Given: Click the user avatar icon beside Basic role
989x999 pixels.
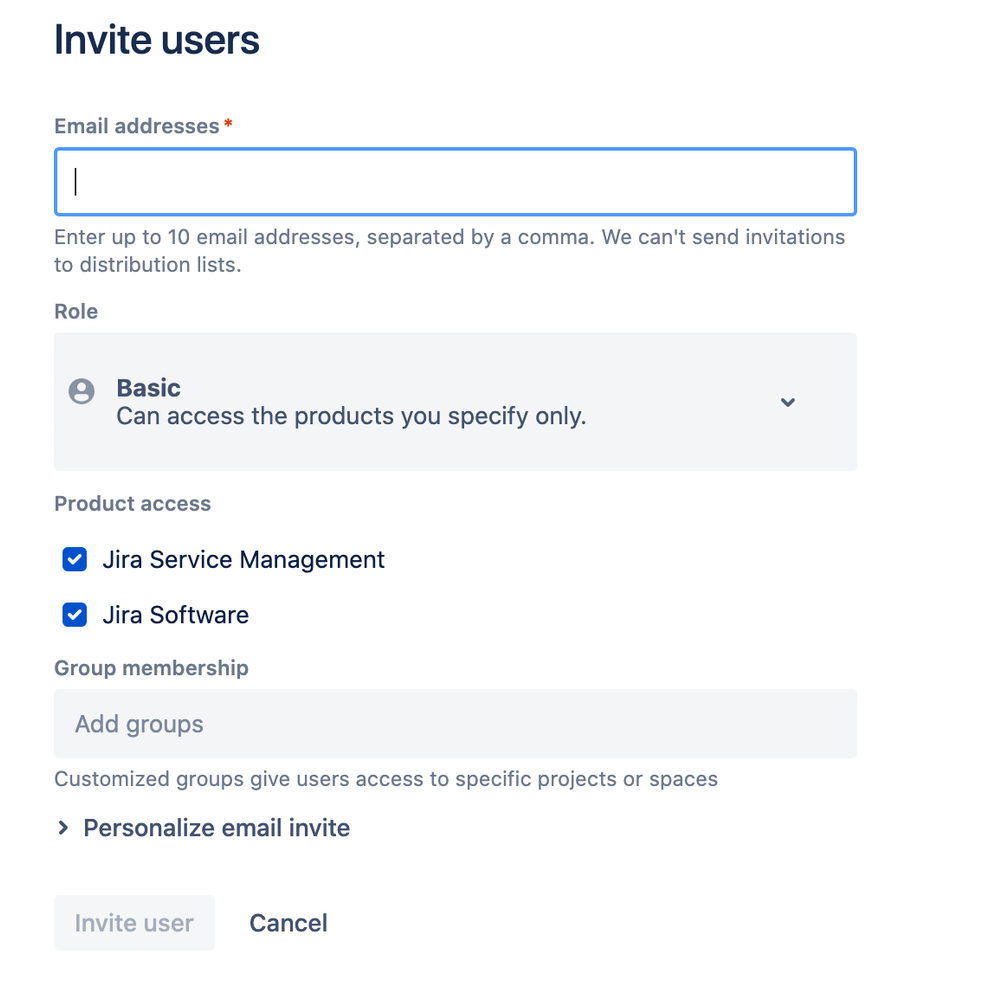Looking at the screenshot, I should (x=82, y=391).
